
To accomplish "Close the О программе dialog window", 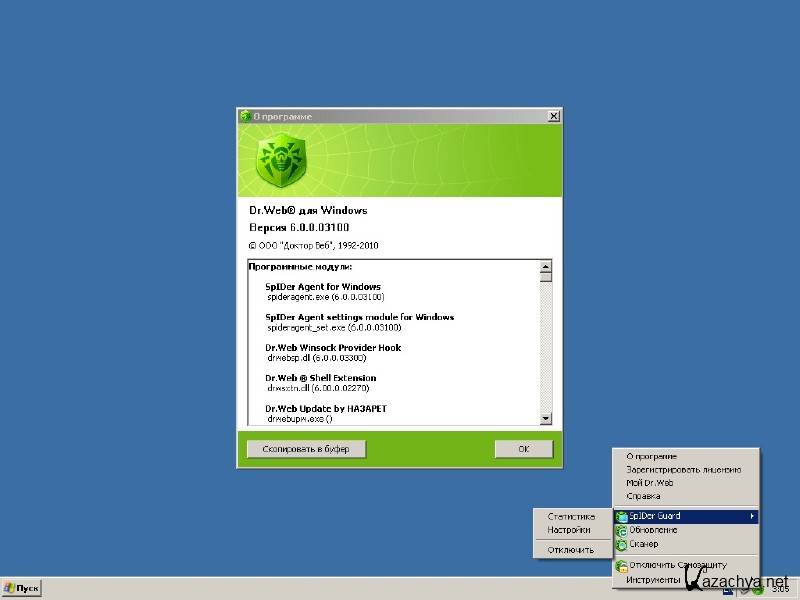I will 553,116.
